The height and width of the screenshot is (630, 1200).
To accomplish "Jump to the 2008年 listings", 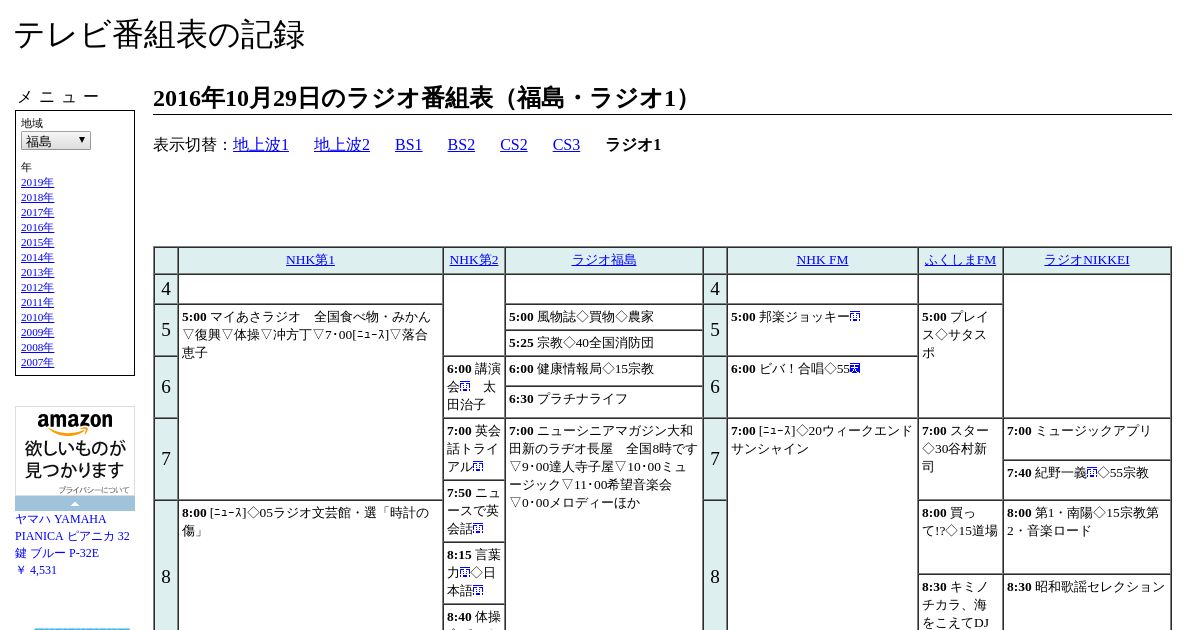I will (x=37, y=347).
